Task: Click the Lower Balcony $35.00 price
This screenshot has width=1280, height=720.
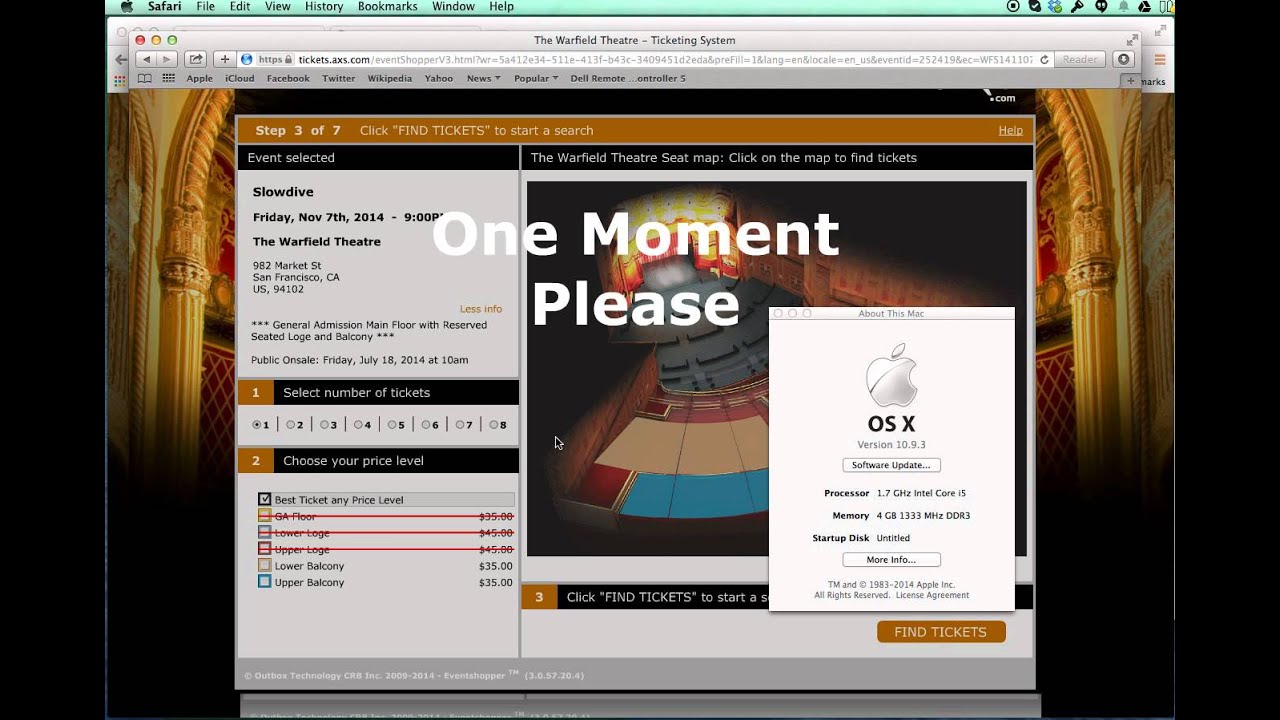Action: 496,566
